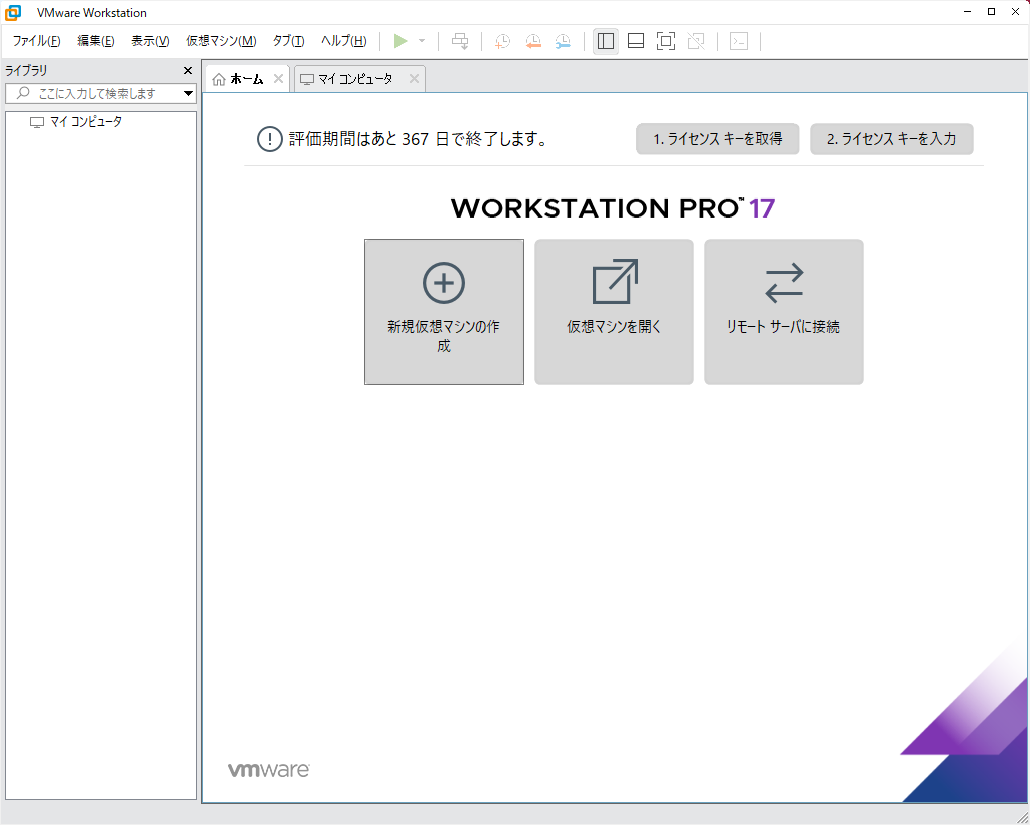Click リモート サーバに接続 tile
This screenshot has height=825, width=1030.
click(x=784, y=312)
